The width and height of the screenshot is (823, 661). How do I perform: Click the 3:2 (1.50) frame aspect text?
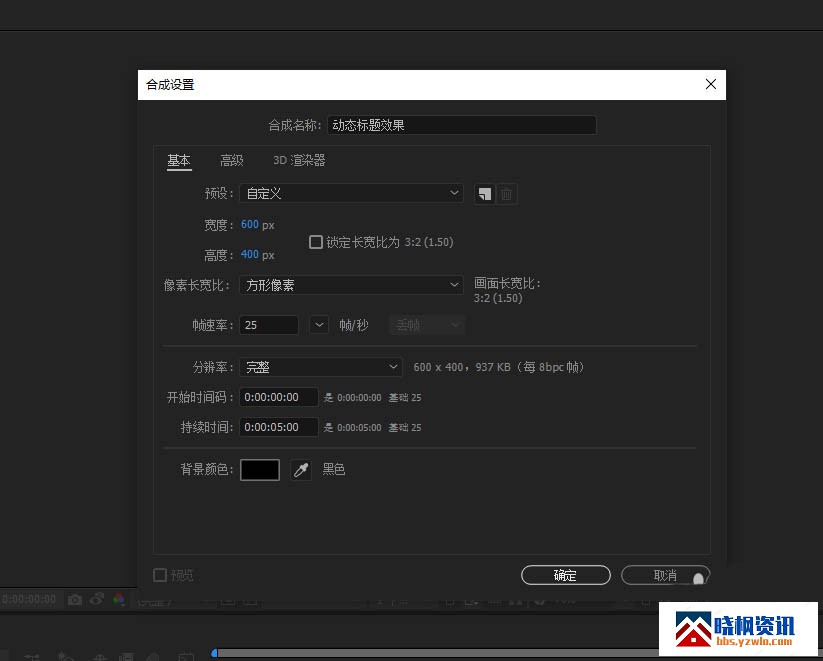click(498, 298)
